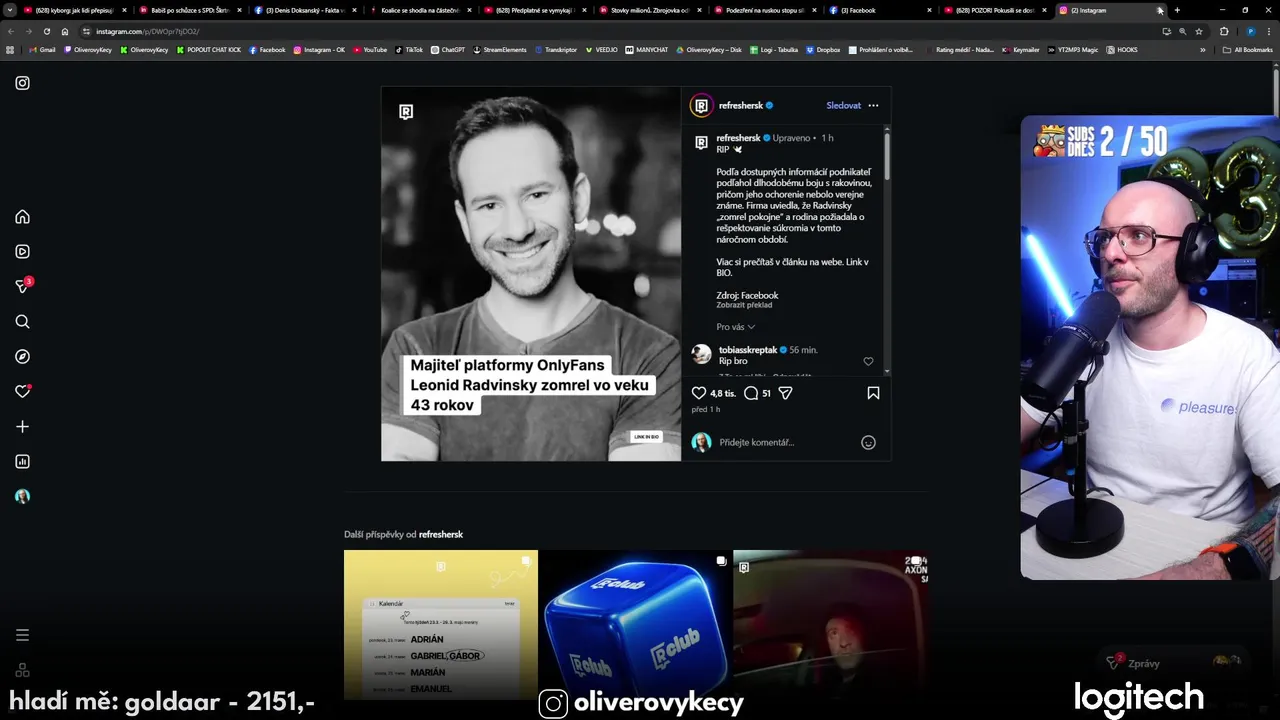Open StreamElements bookmark
This screenshot has width=1280, height=720.
500,49
